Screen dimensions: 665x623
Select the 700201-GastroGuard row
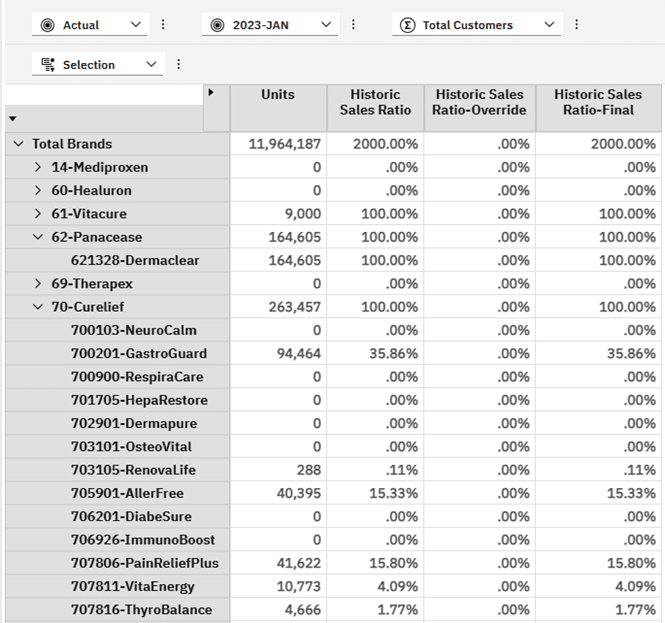(117, 353)
